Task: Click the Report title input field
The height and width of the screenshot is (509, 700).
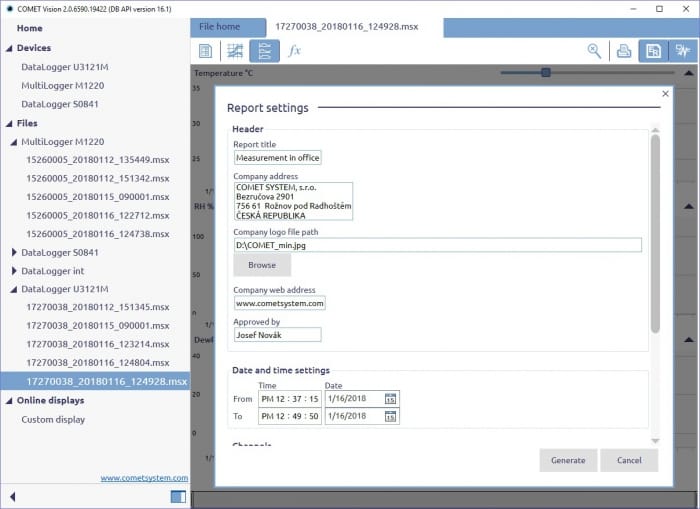Action: (277, 157)
